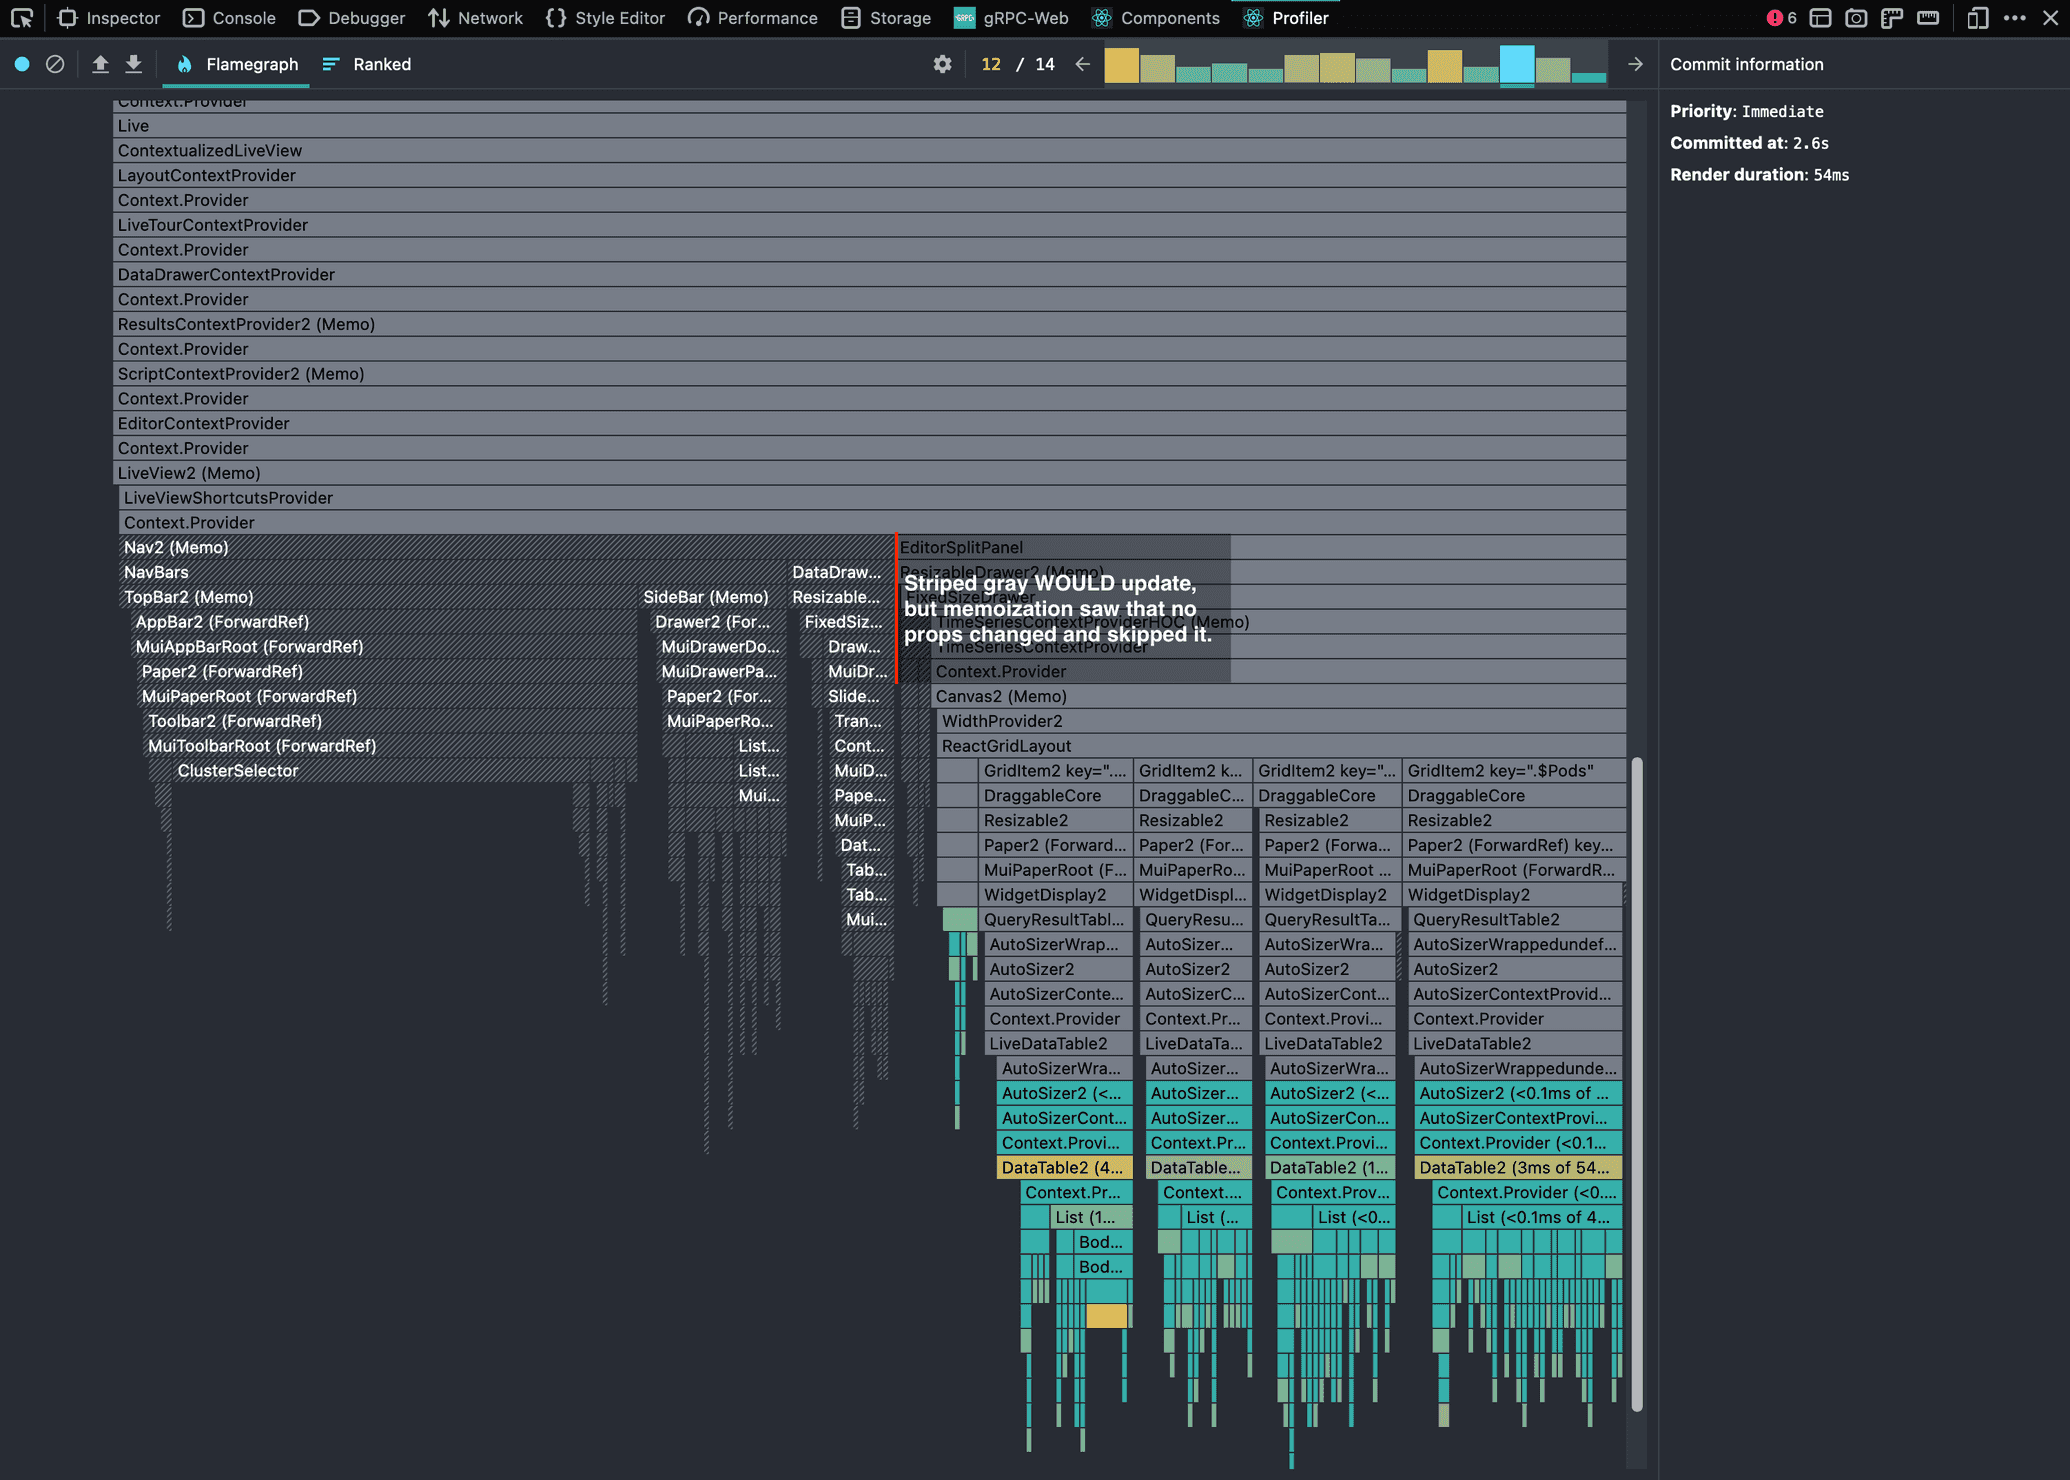Take a screenshot with camera icon

[x=1856, y=18]
